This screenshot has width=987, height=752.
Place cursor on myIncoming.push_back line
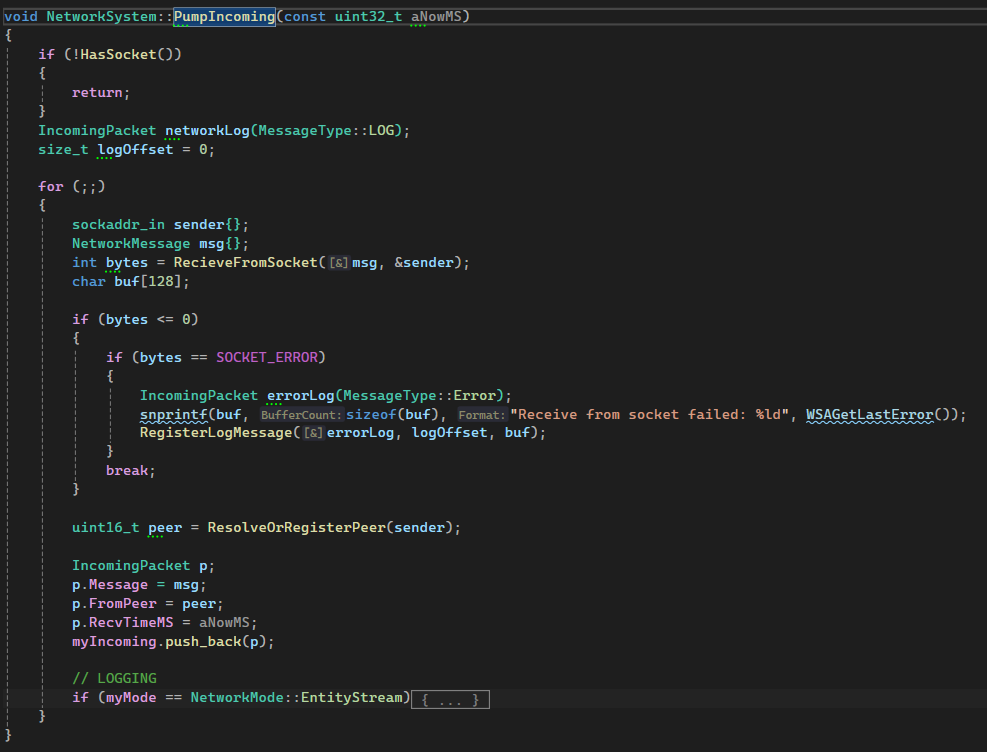(x=172, y=641)
